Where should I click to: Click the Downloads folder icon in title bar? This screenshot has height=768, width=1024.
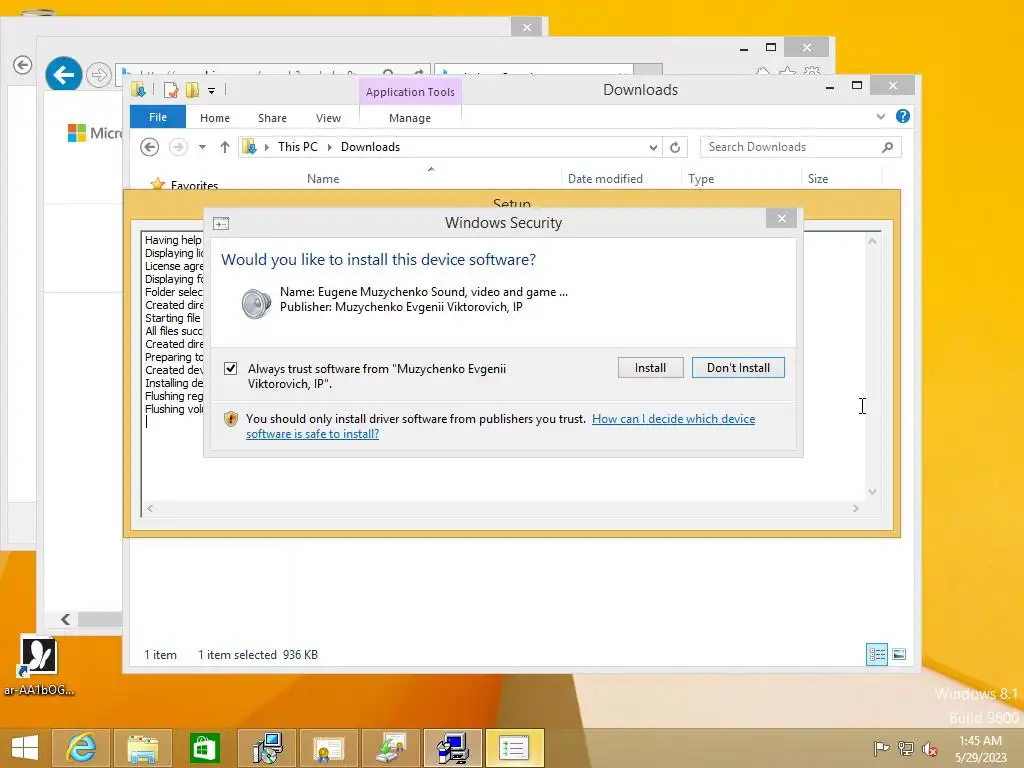[x=138, y=90]
